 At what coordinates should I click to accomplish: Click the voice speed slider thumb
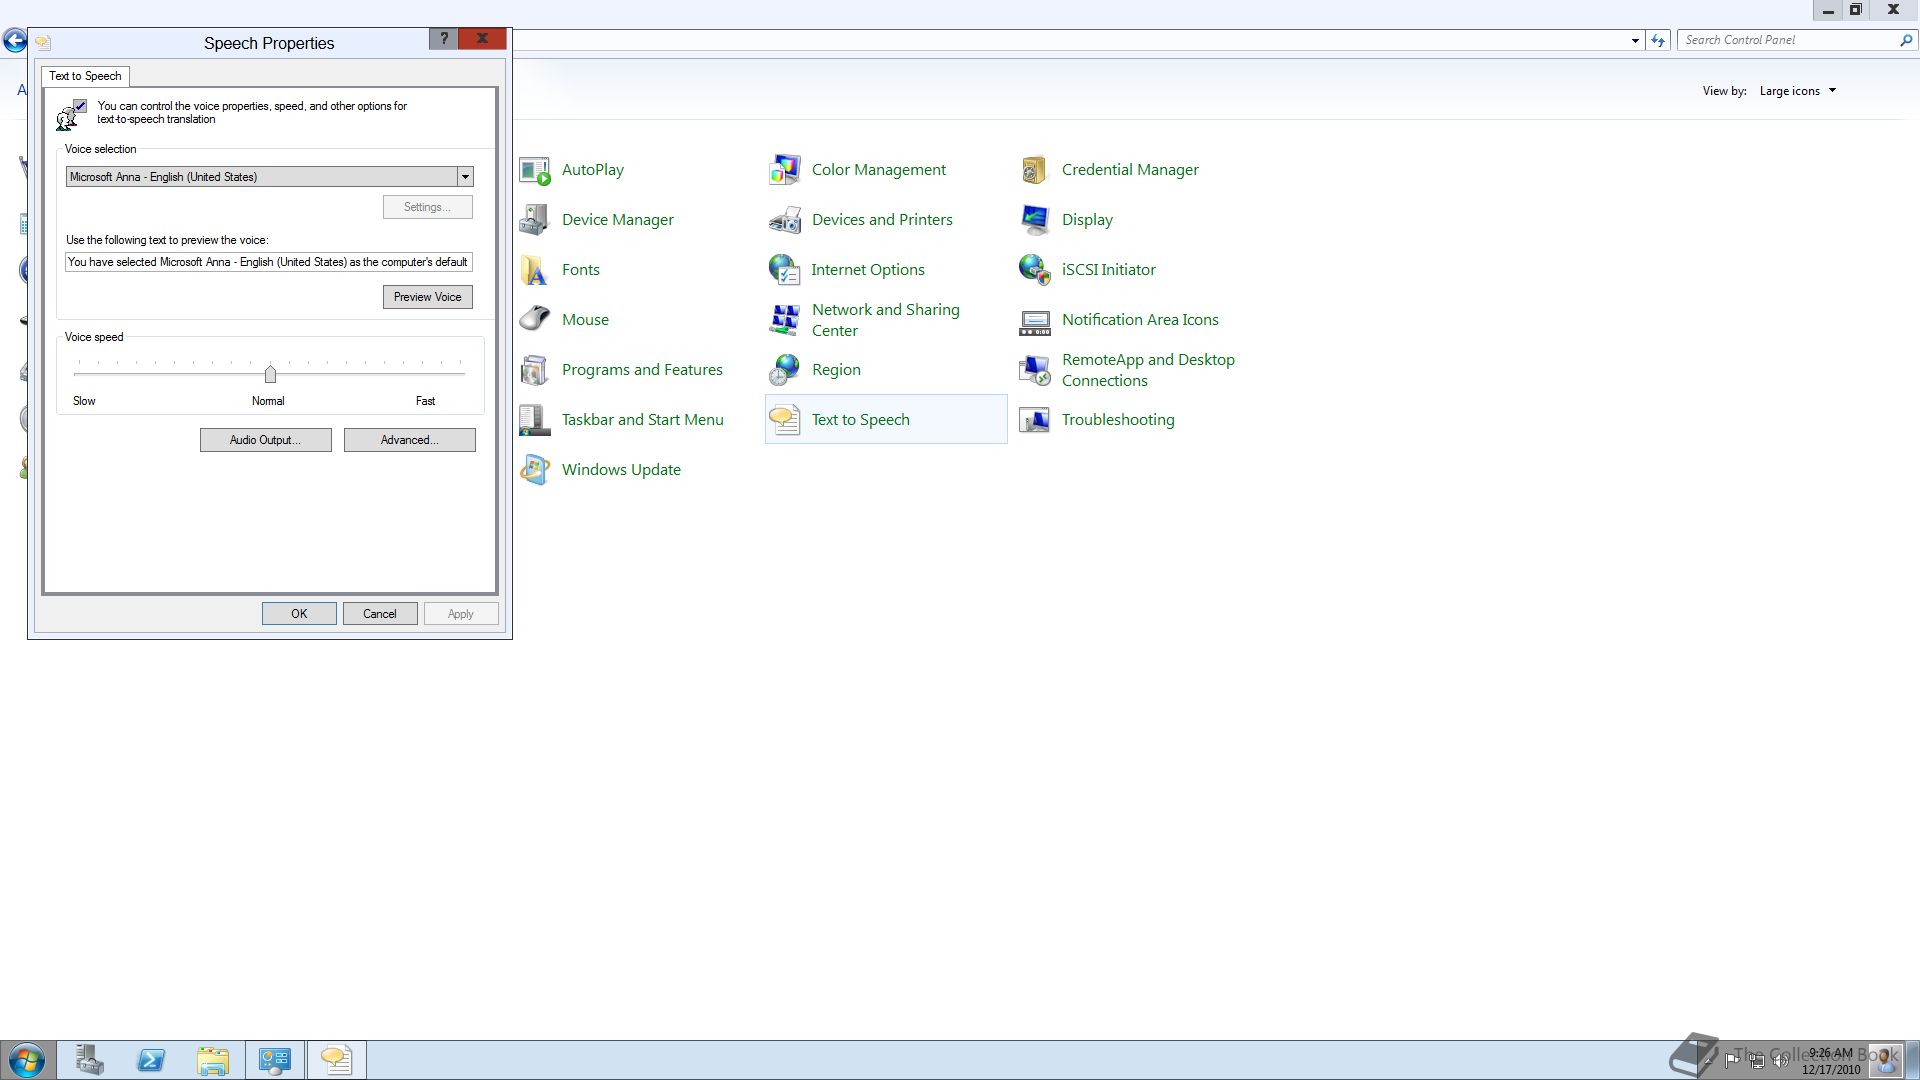(270, 374)
